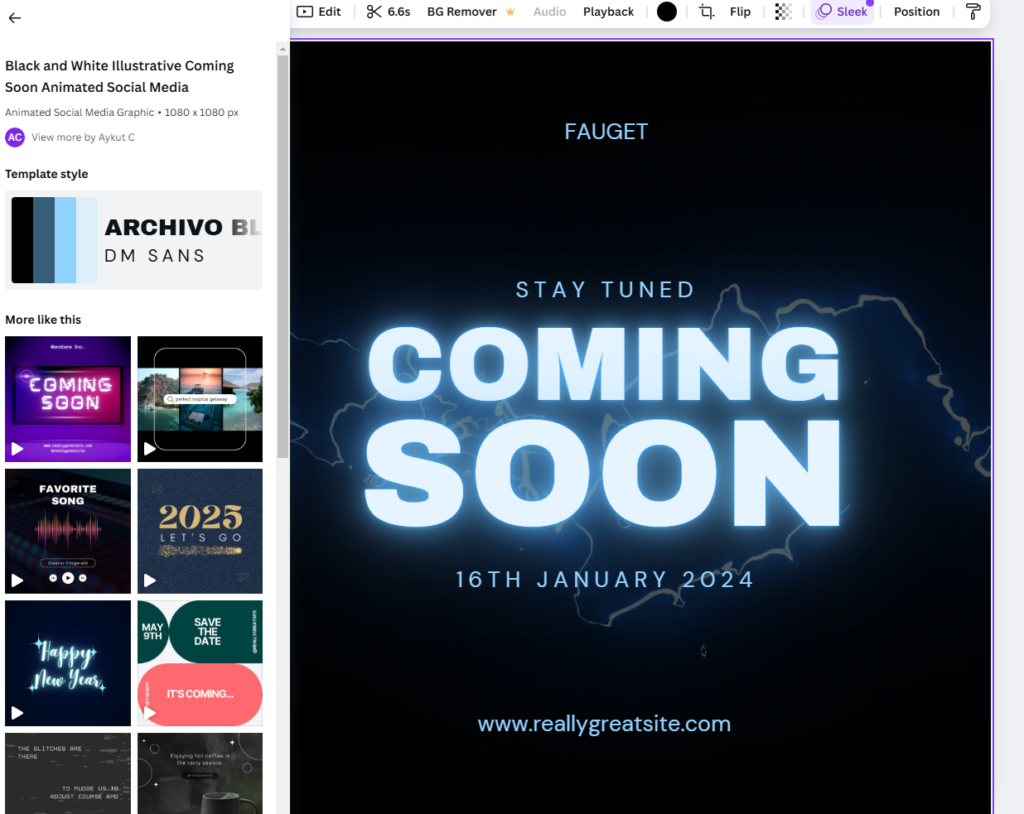Click the Edit video icon
This screenshot has height=814, width=1024.
click(x=304, y=12)
